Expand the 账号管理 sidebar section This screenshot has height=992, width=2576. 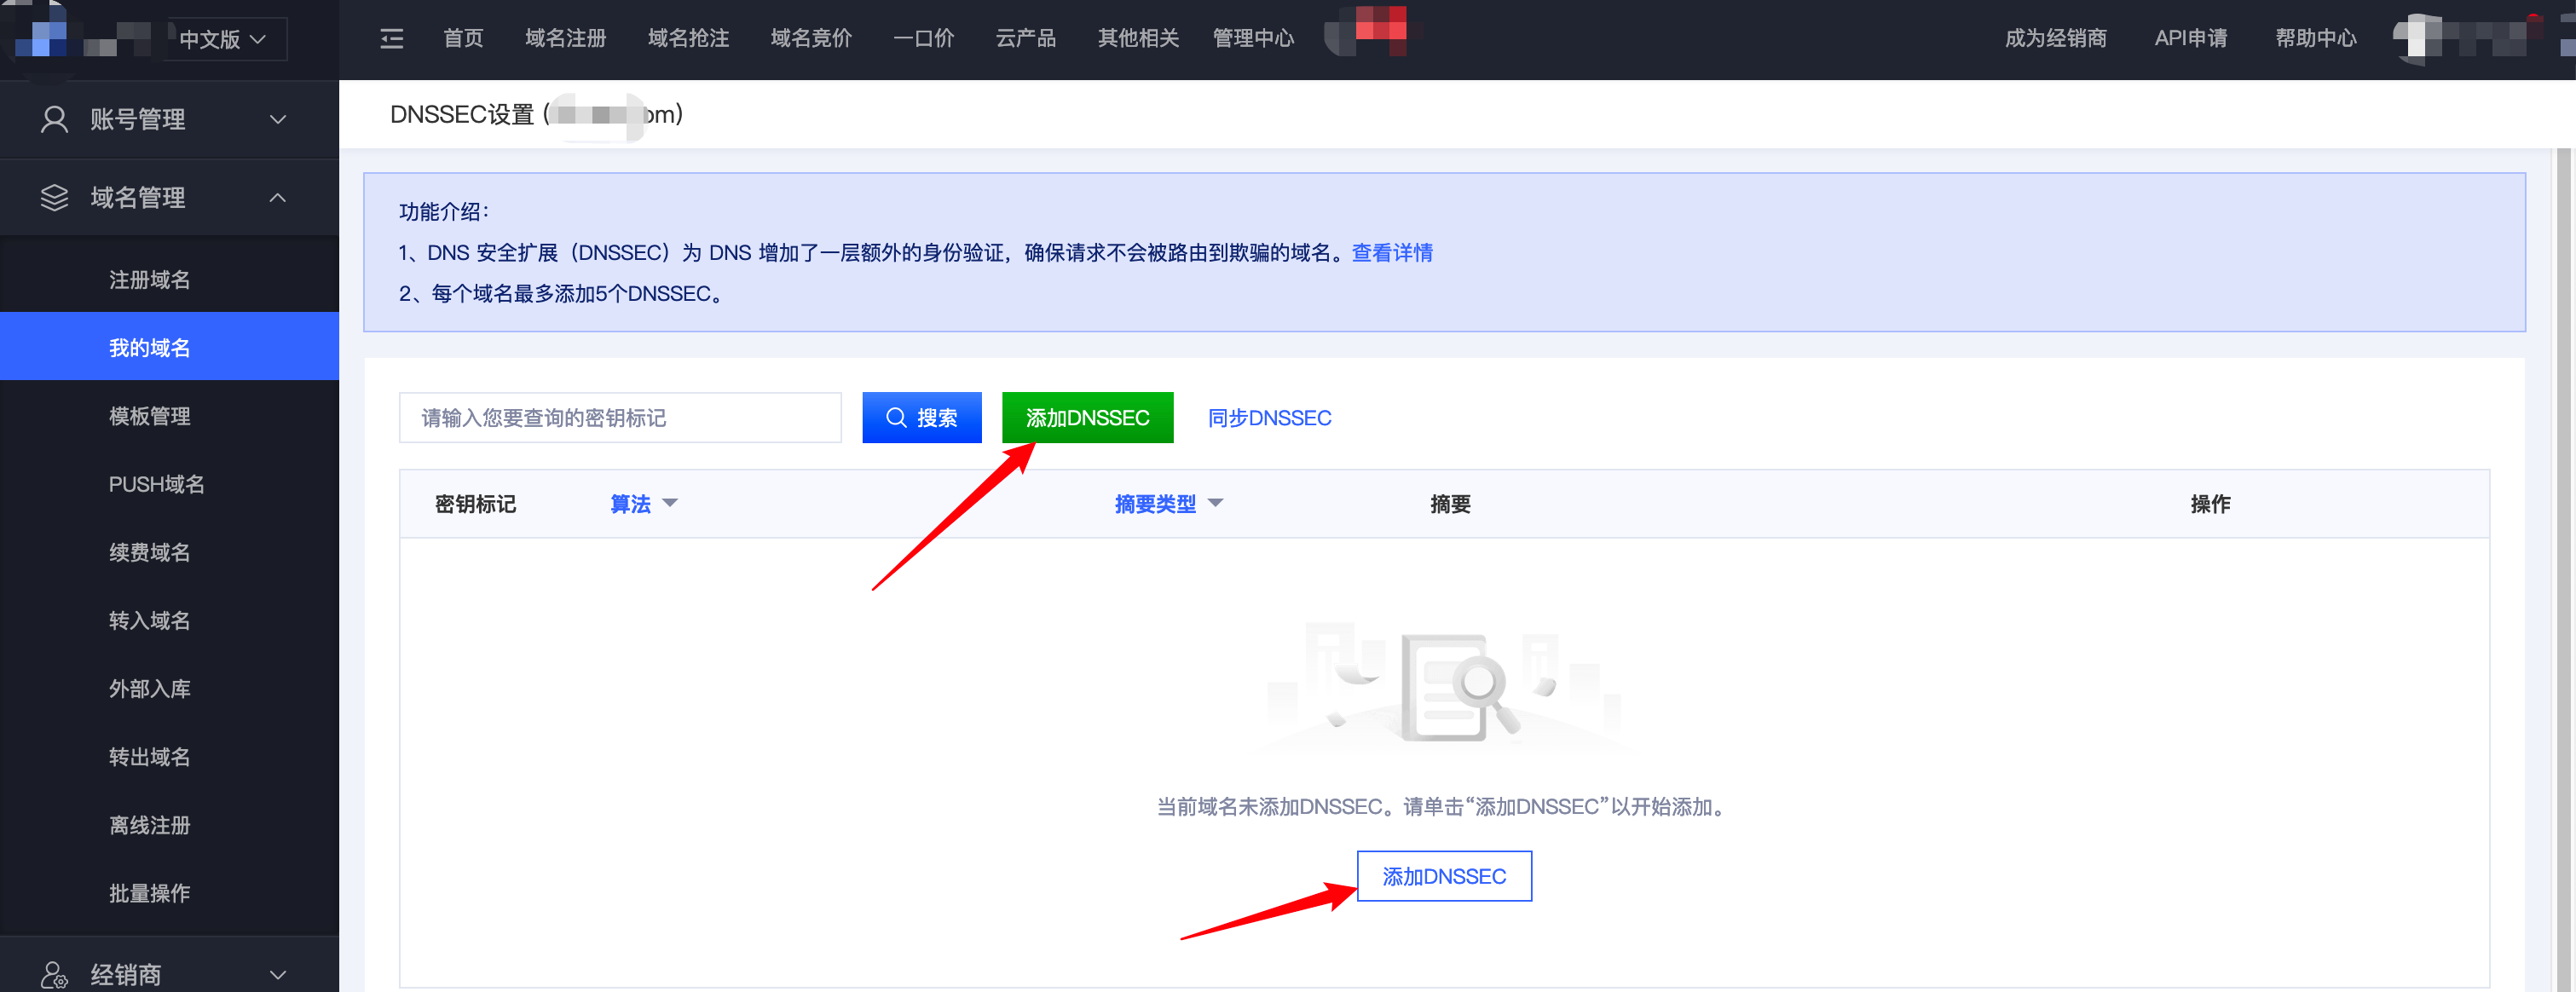pos(169,119)
